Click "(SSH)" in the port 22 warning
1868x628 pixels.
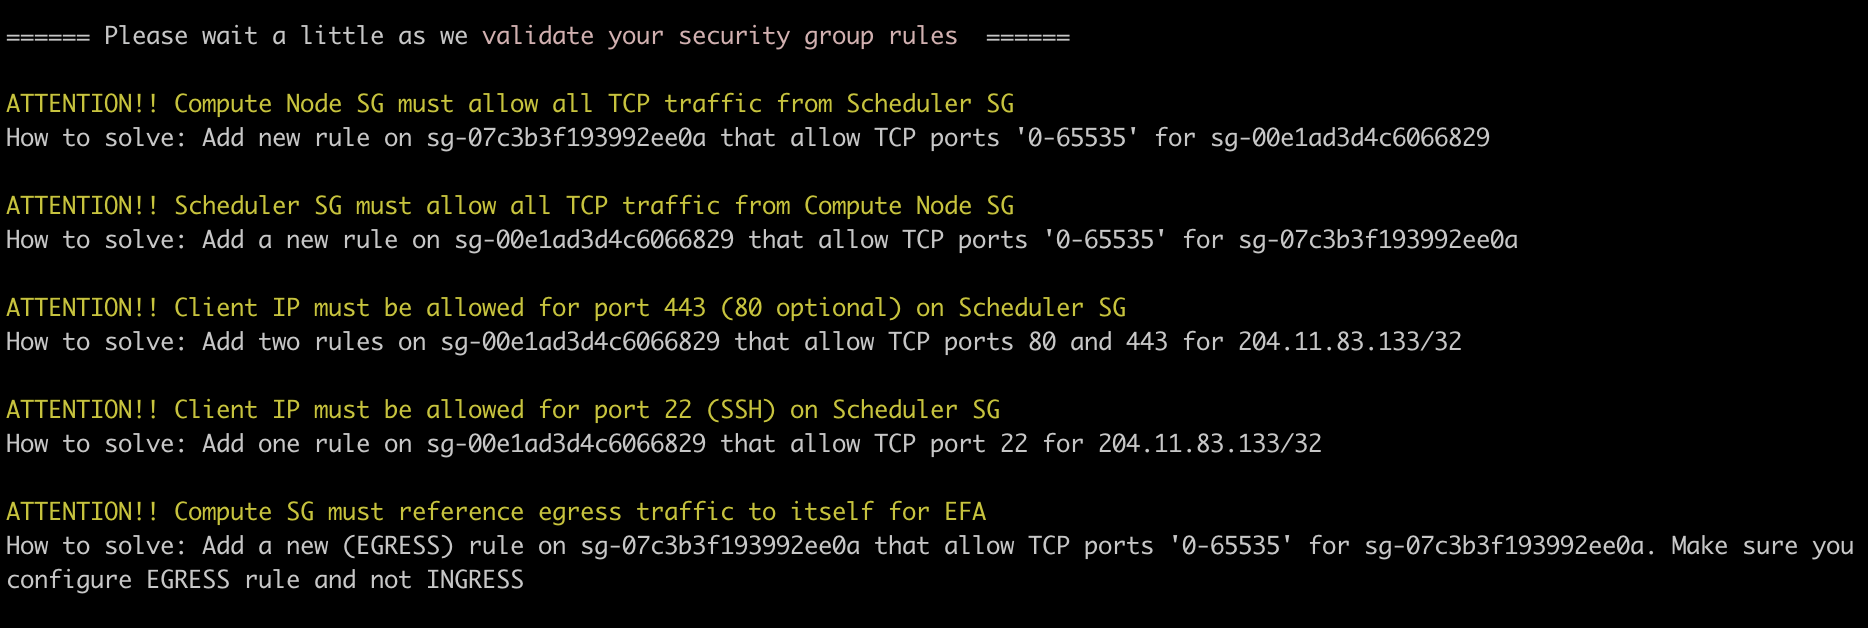[740, 410]
